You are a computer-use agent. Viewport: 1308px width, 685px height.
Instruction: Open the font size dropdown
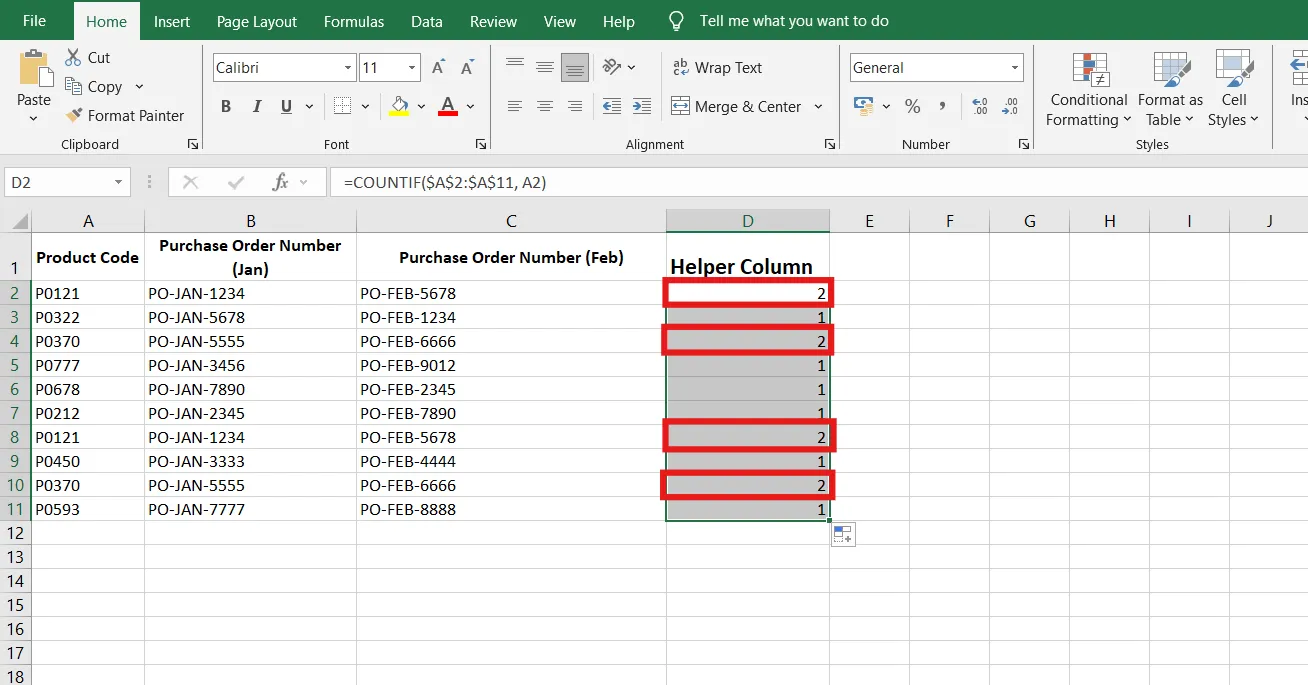click(412, 68)
